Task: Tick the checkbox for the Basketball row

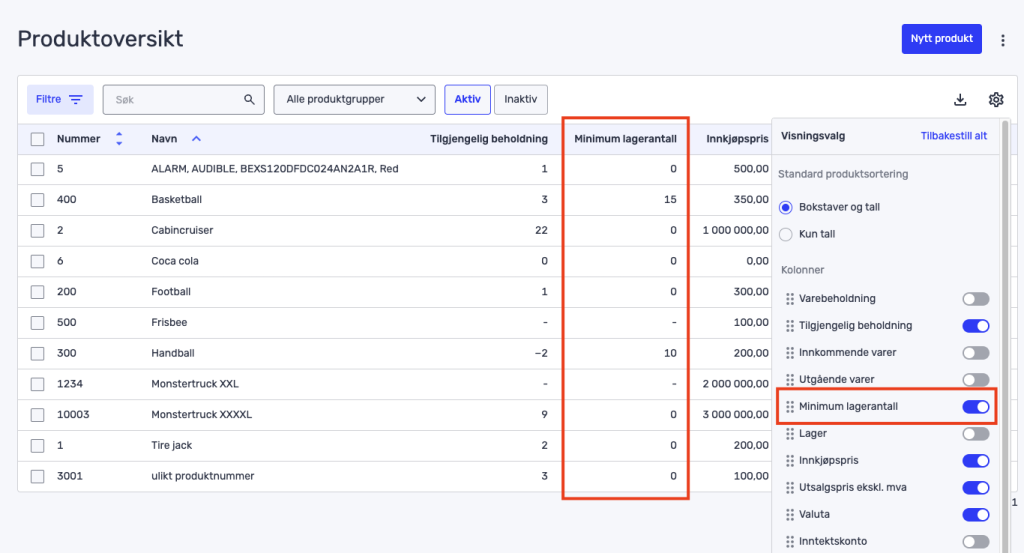Action: [38, 200]
